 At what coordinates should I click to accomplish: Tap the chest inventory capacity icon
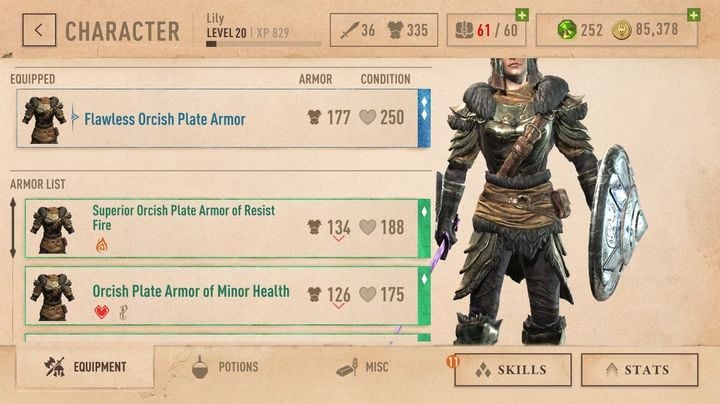click(x=464, y=30)
